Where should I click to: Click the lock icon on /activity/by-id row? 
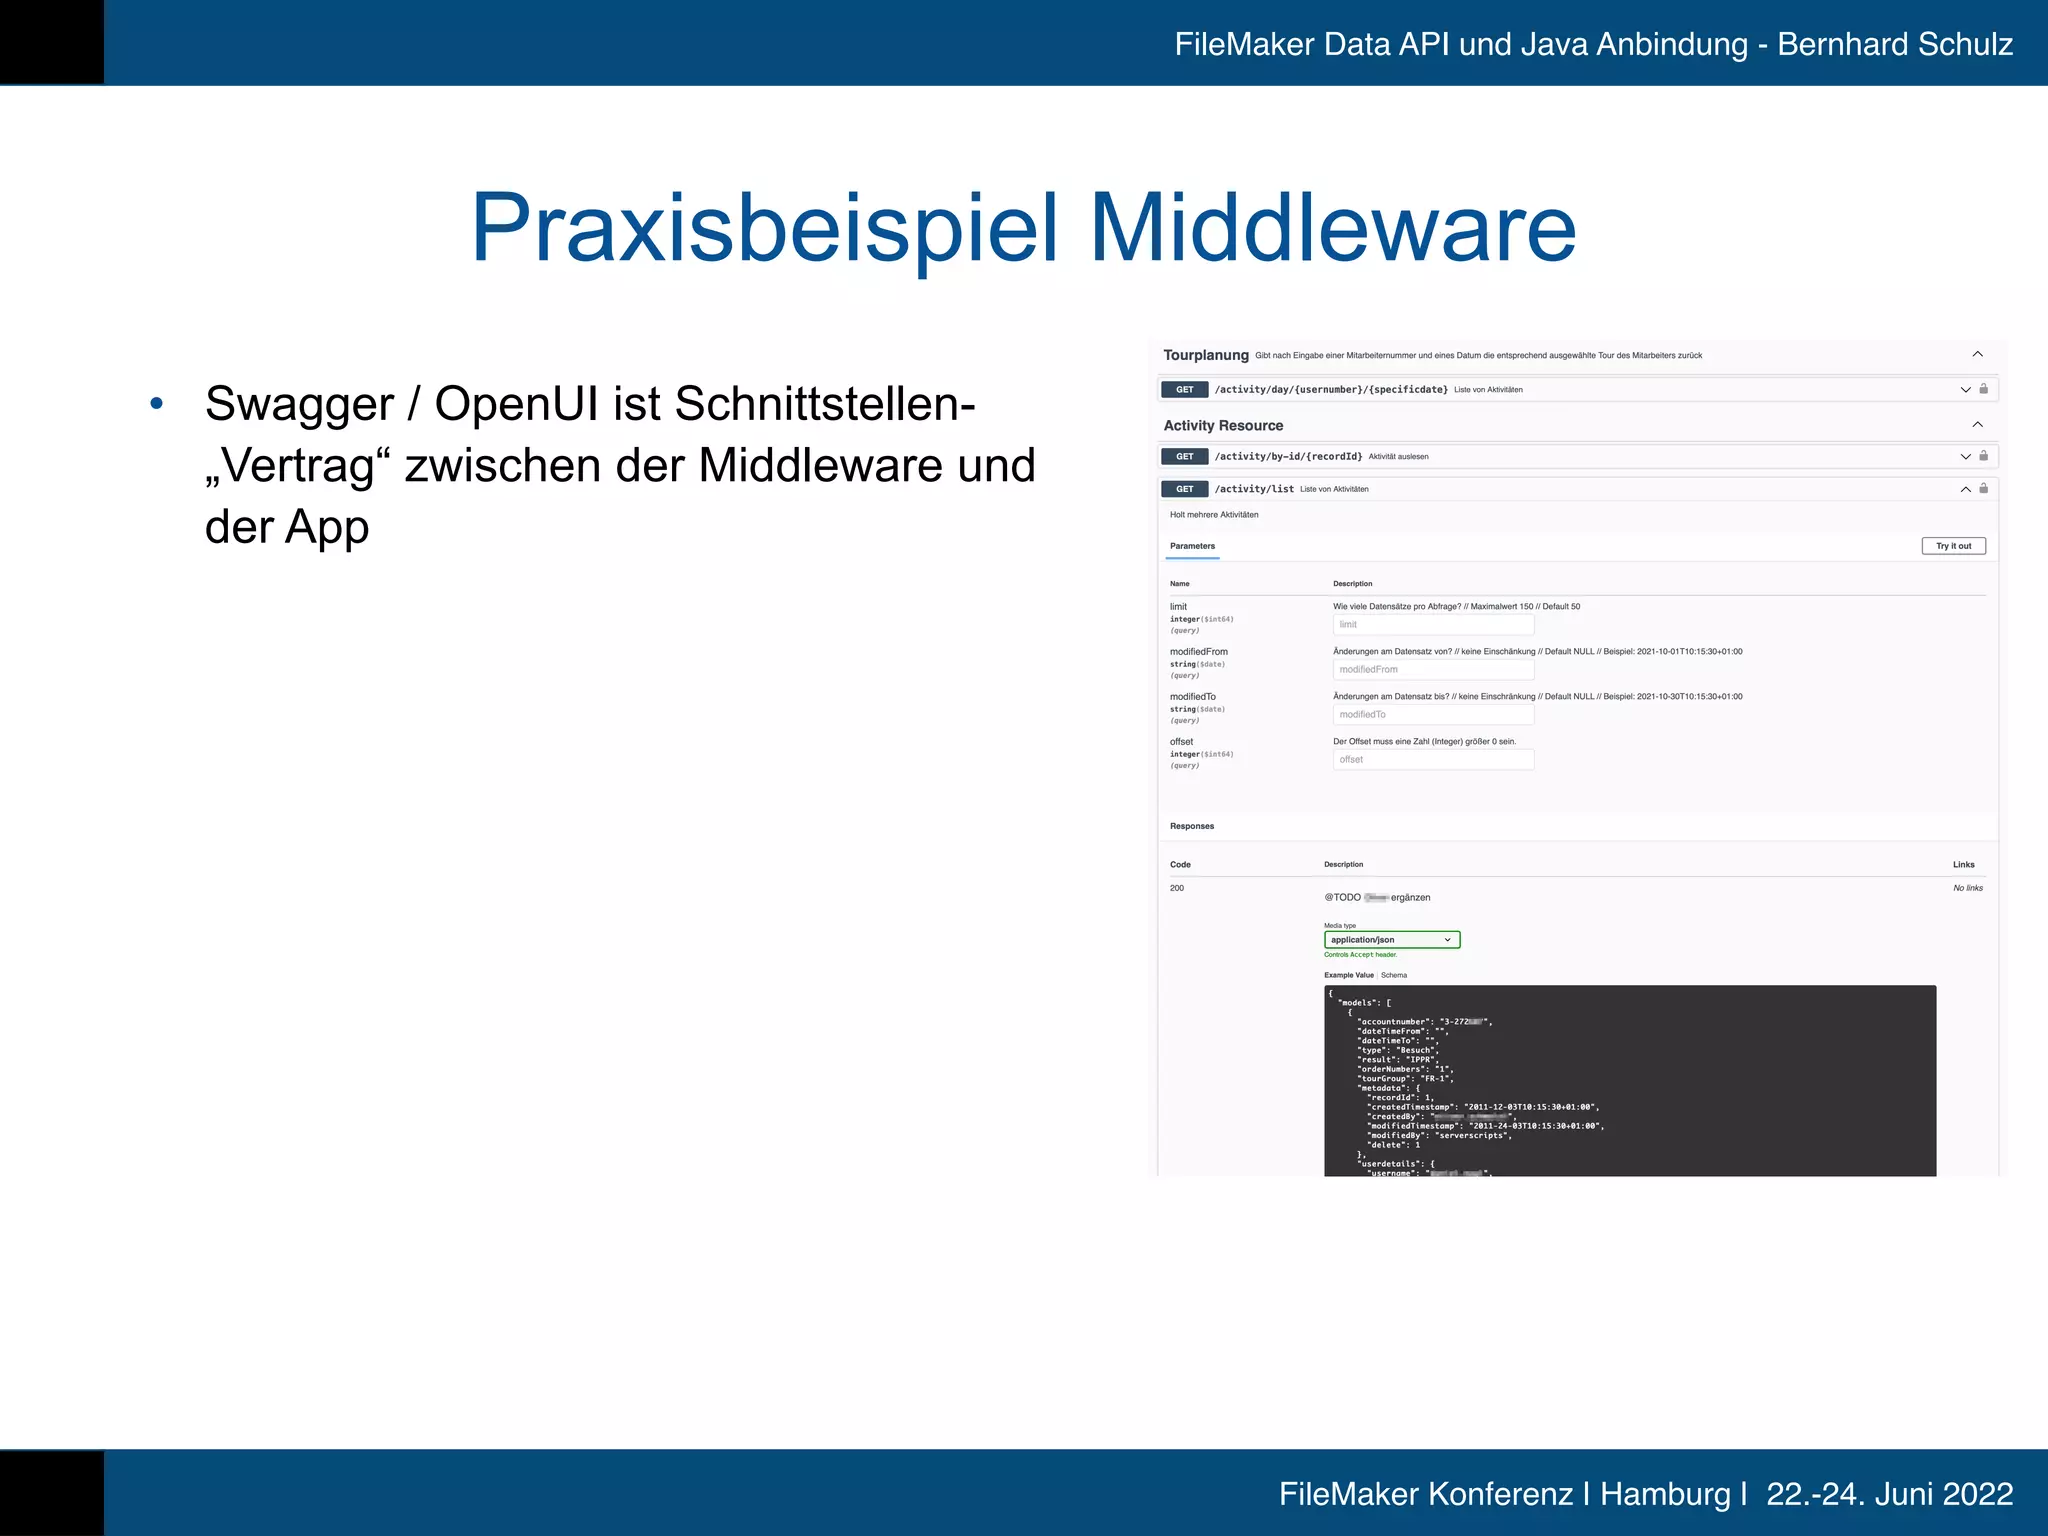1984,455
